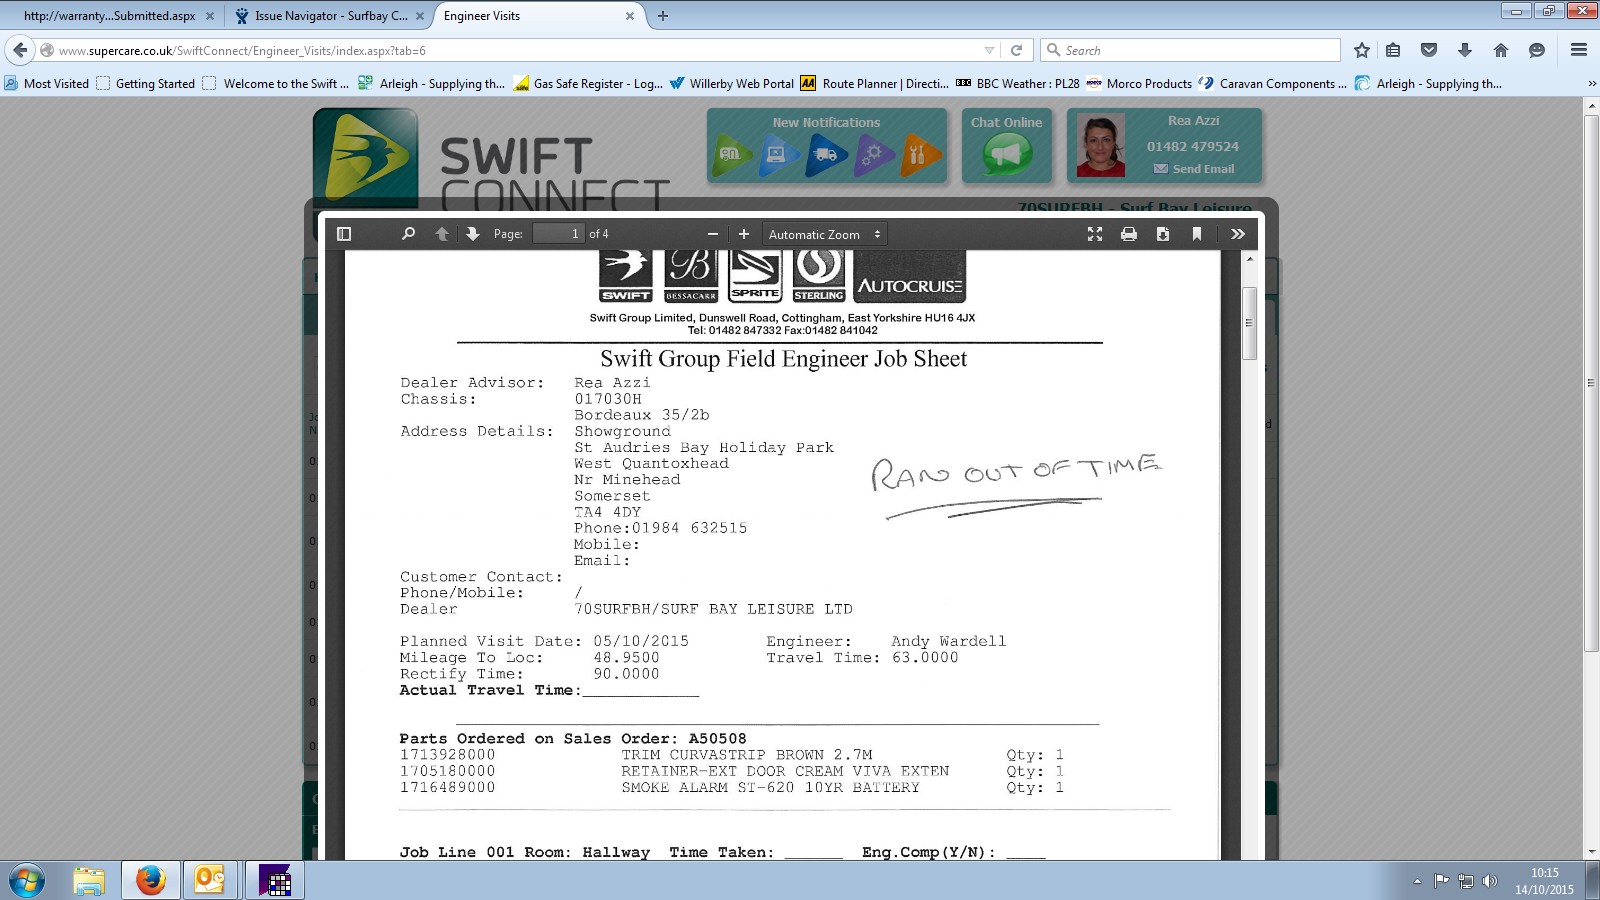This screenshot has height=900, width=1600.
Task: Show more bookmarks overflow chevron
Action: 1591,84
